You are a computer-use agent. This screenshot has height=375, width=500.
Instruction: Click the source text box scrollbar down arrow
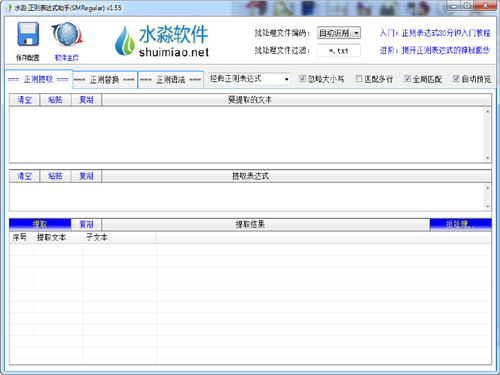[487, 158]
